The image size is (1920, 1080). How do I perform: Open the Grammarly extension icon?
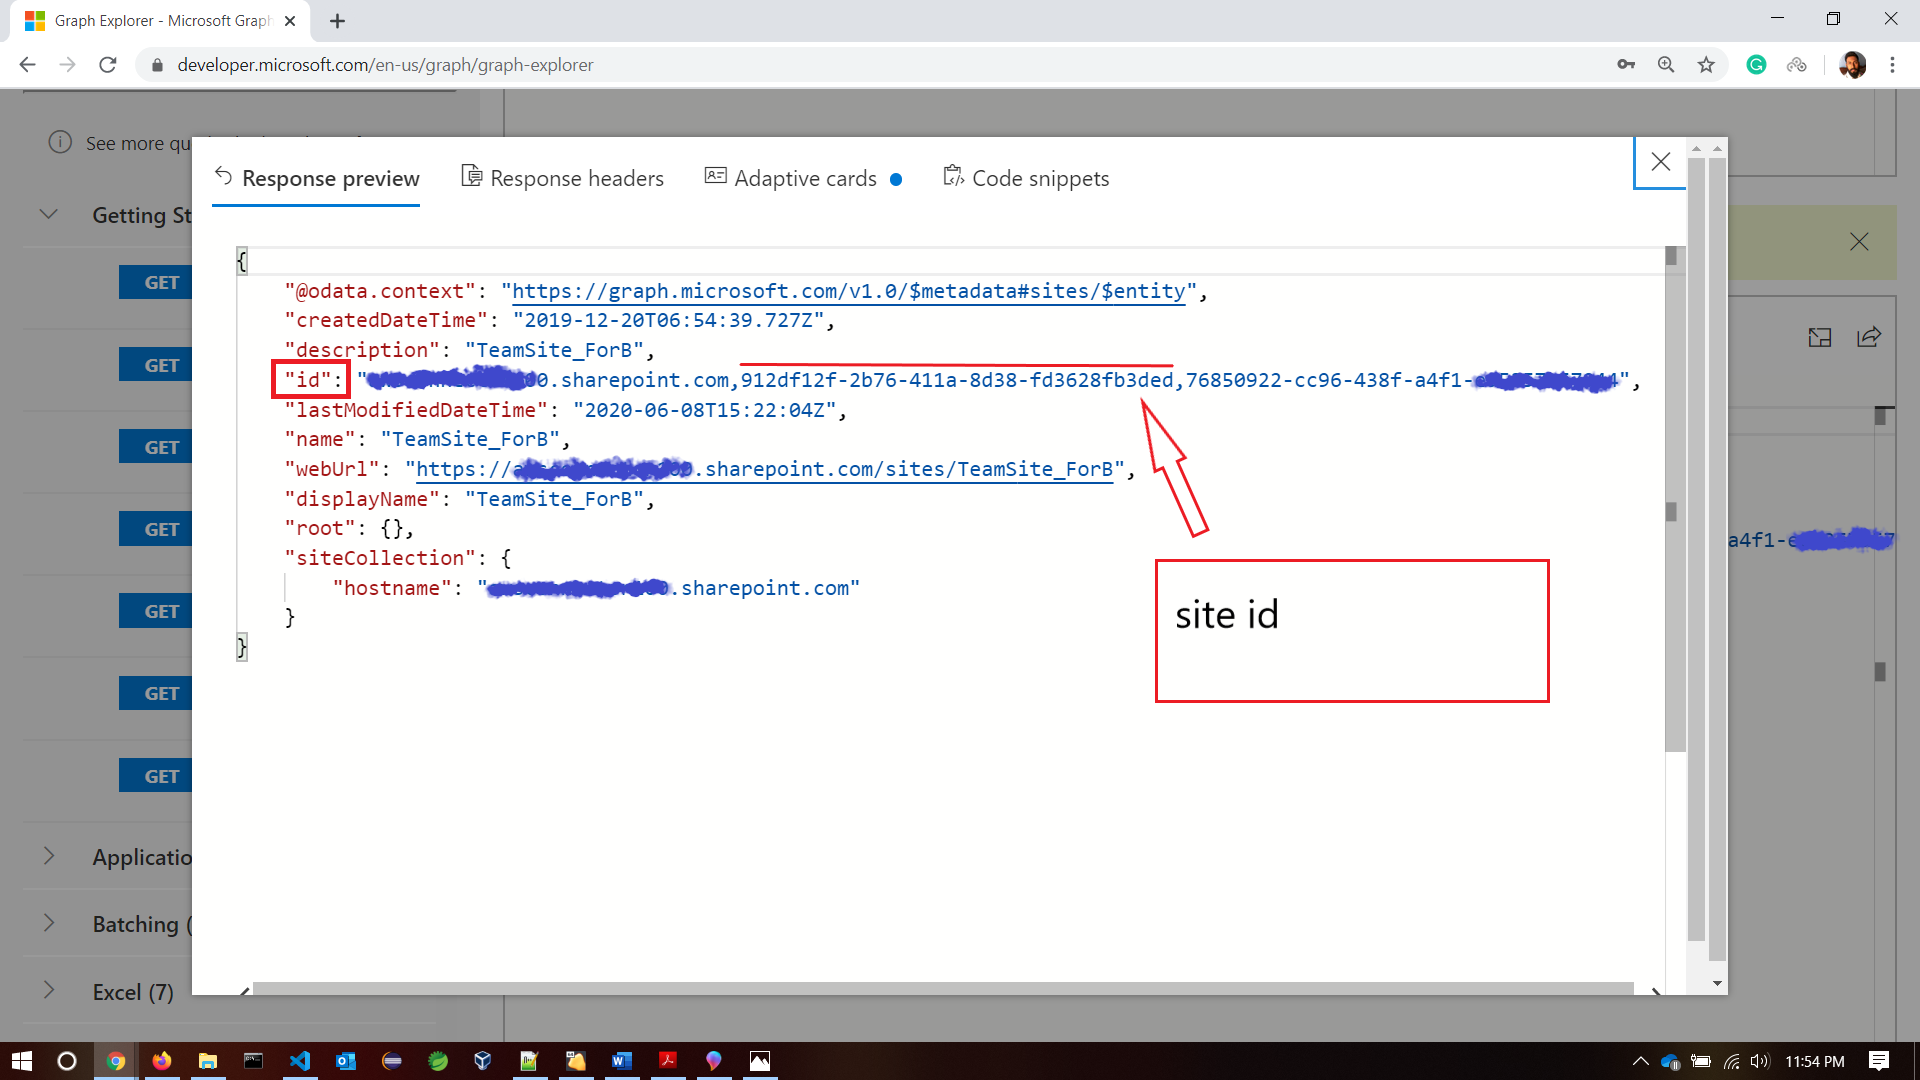coord(1757,64)
